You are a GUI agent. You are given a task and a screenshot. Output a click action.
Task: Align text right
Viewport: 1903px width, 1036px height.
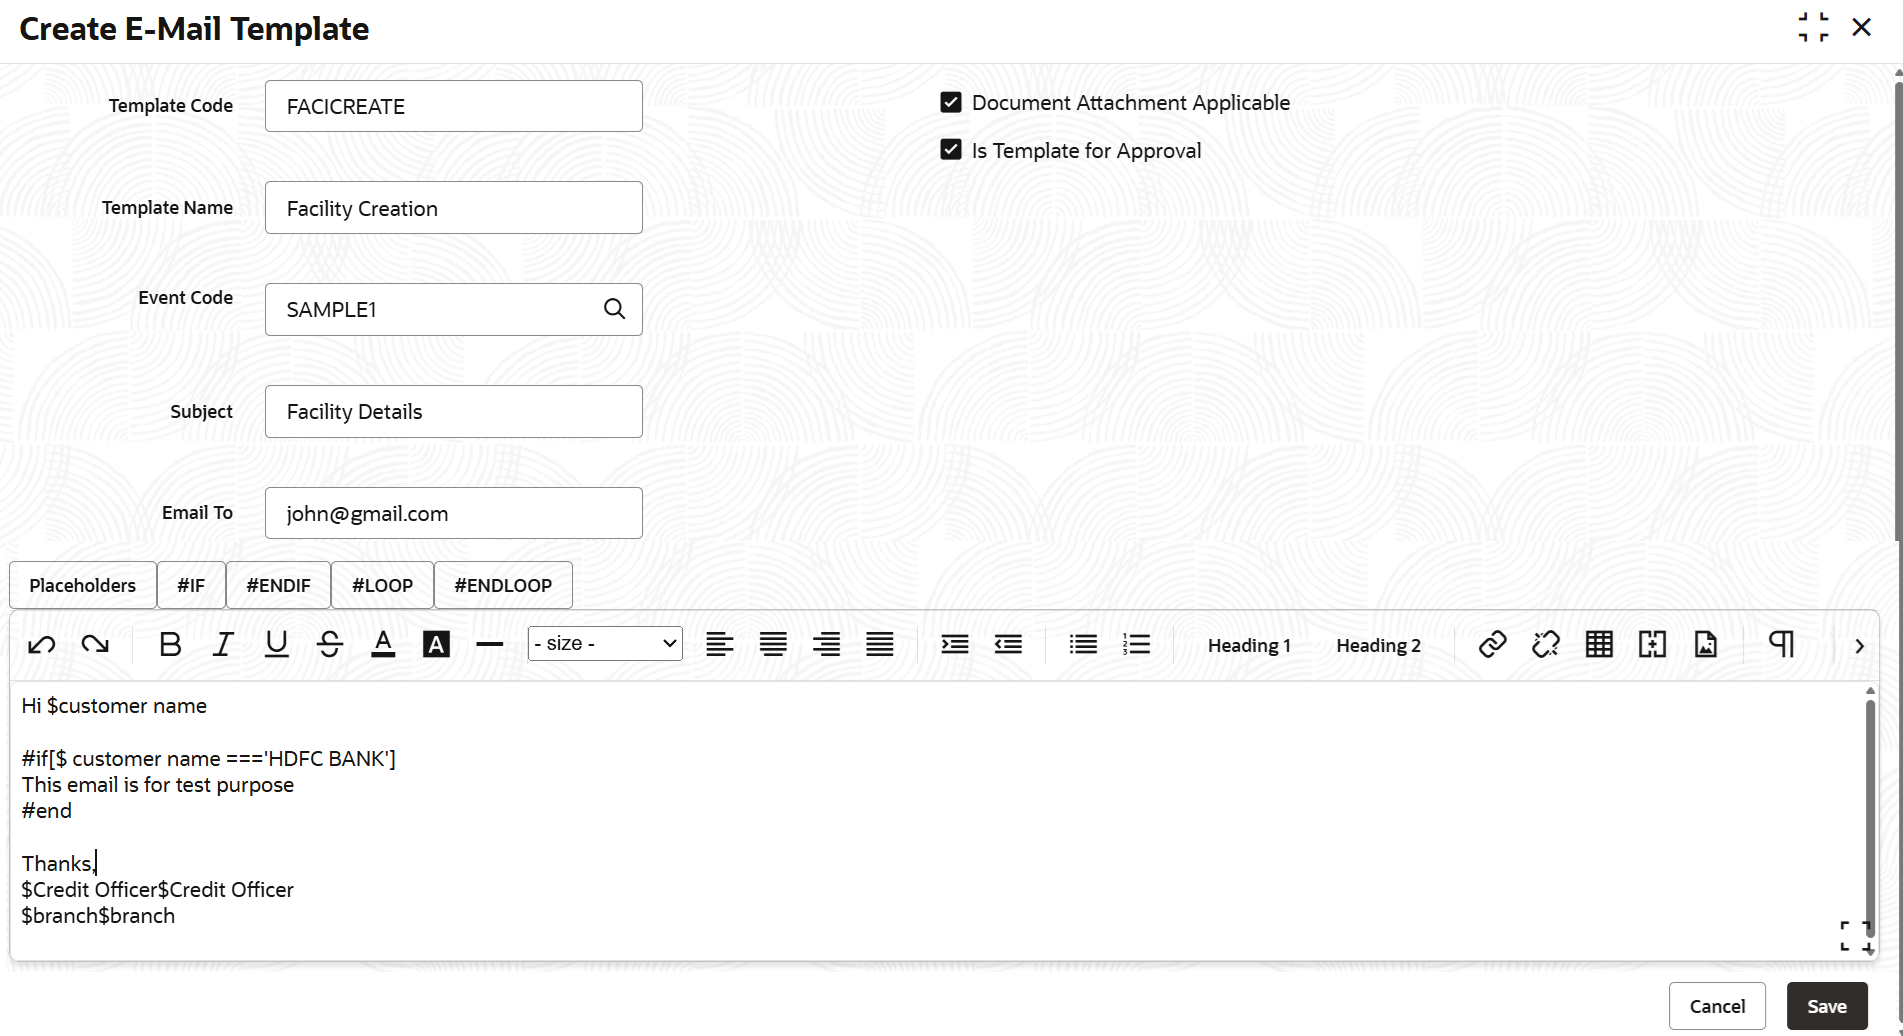pyautogui.click(x=826, y=645)
